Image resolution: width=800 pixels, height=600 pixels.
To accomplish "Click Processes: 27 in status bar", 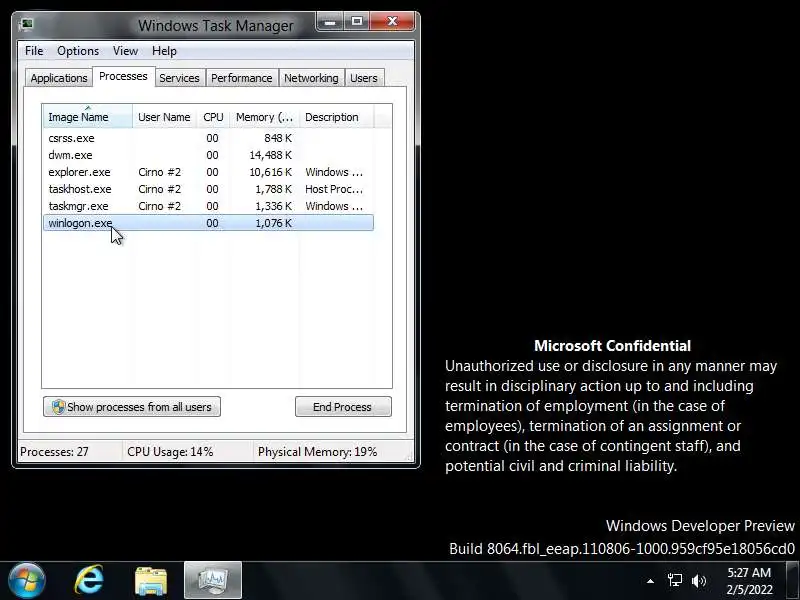I will 54,452.
